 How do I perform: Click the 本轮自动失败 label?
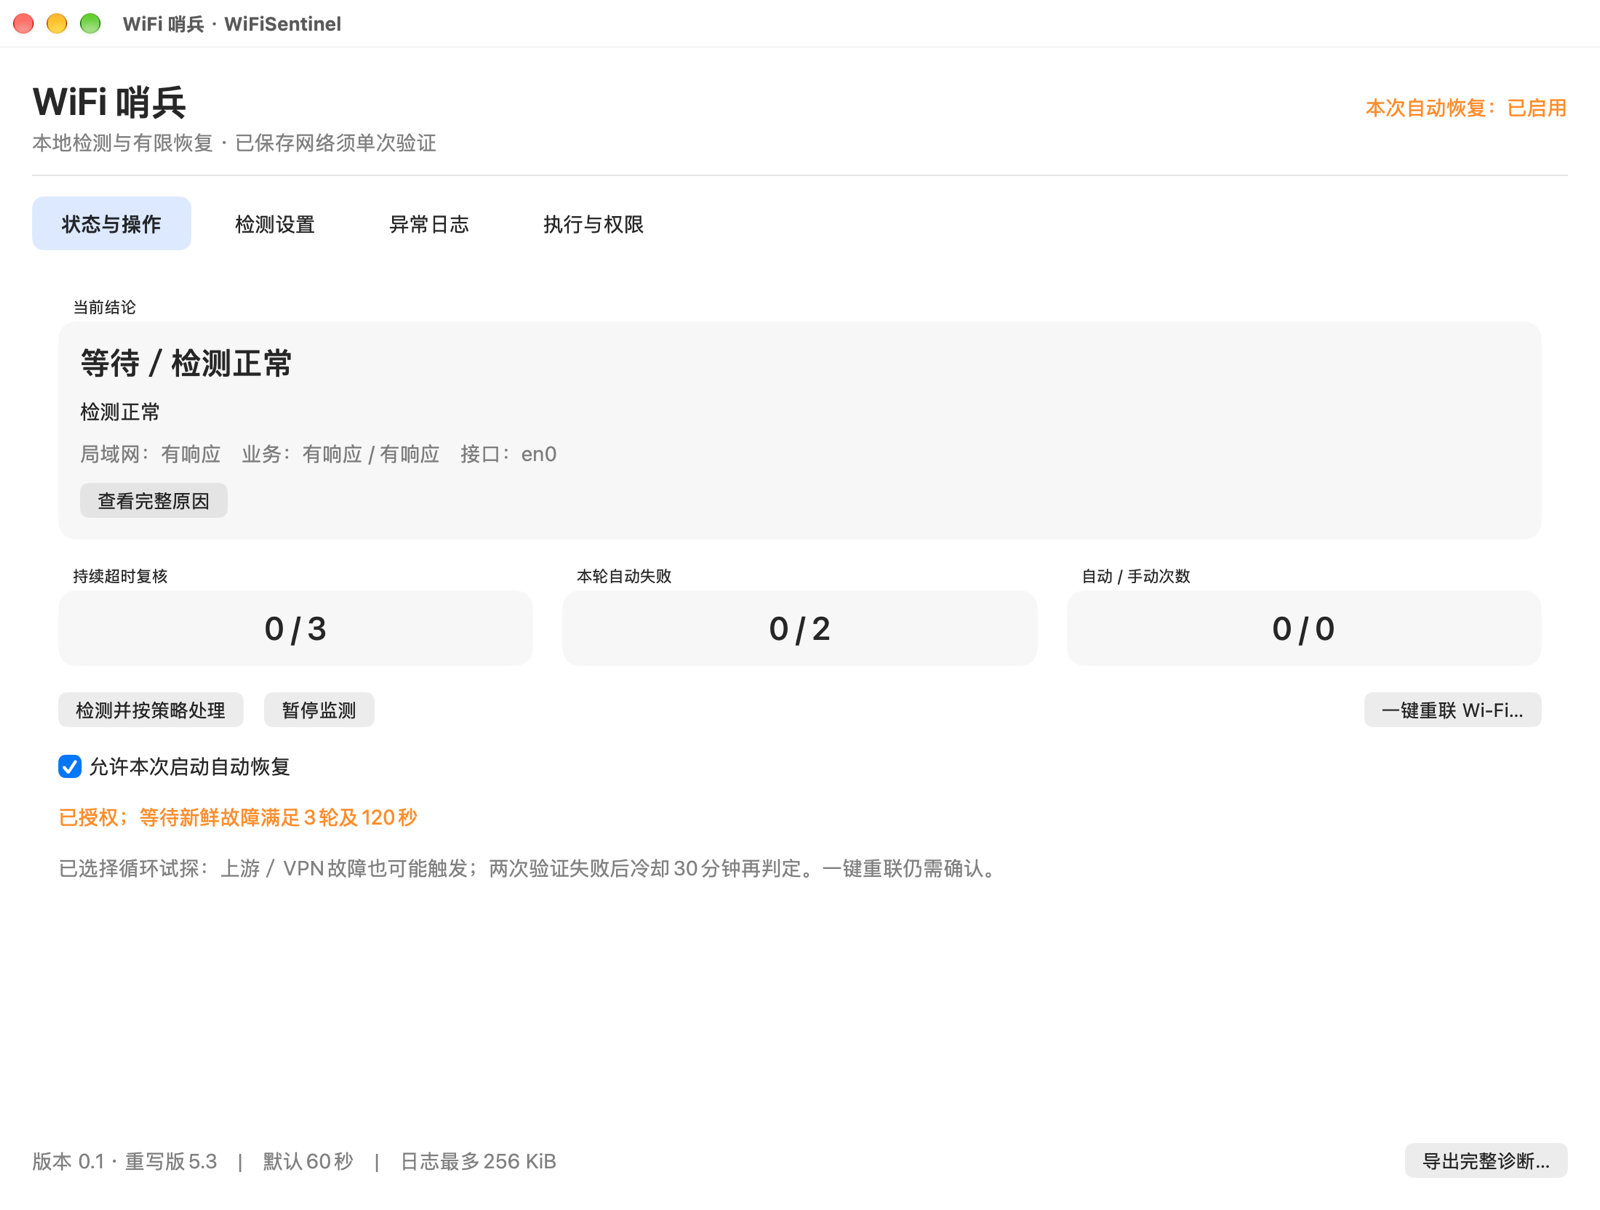(624, 576)
